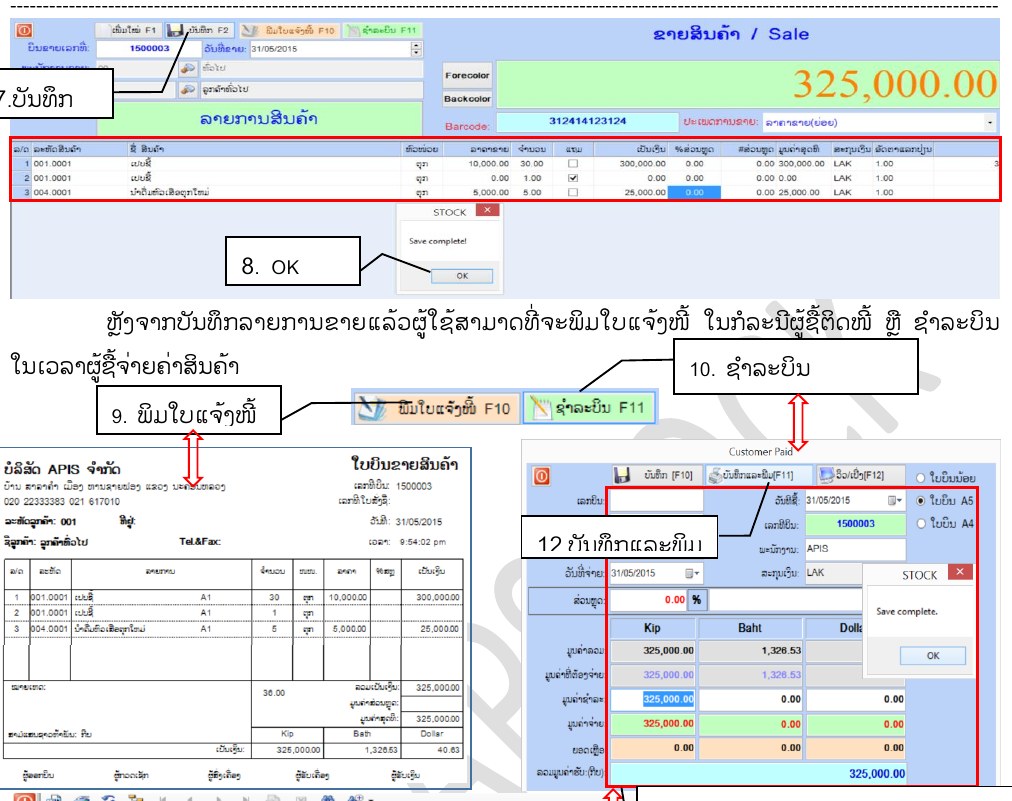Click the red power icon in Sale window
Screen dimensions: 1012x801
24,30
